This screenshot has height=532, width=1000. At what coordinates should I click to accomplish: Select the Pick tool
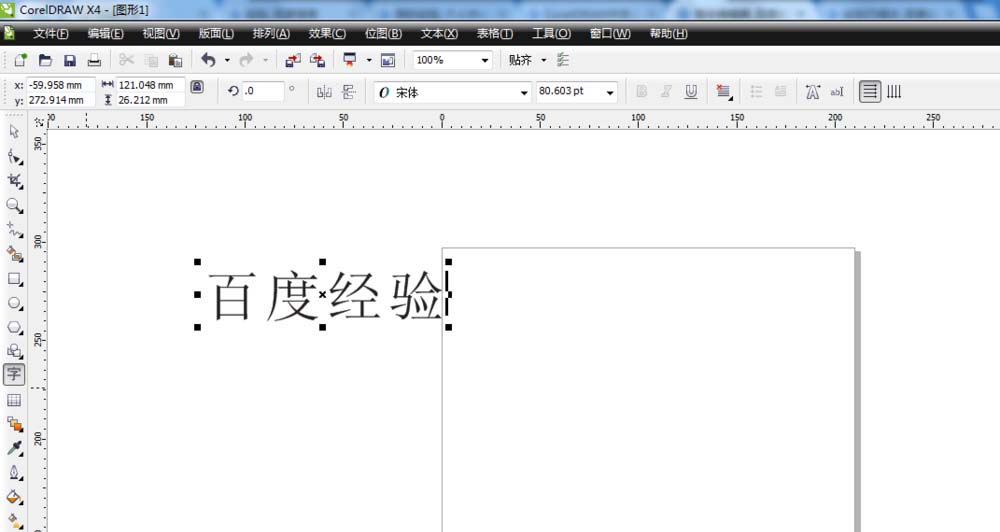click(14, 131)
